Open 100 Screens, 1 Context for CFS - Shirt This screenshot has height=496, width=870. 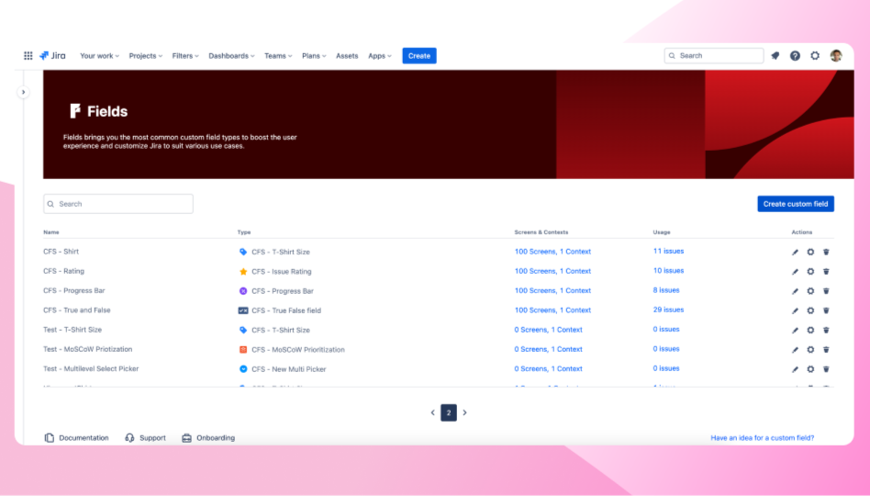553,251
